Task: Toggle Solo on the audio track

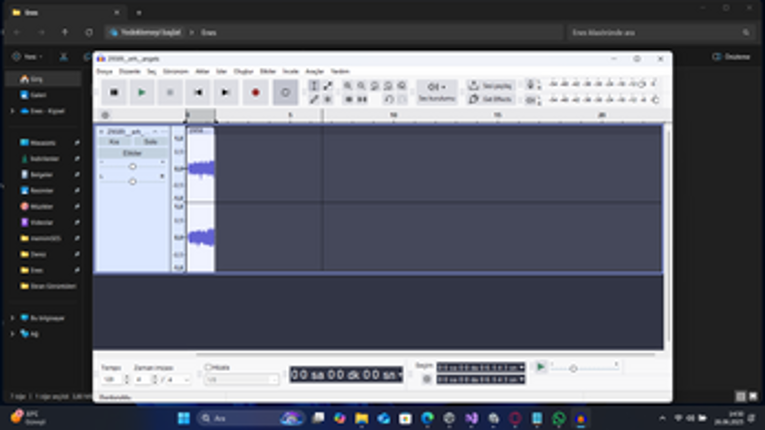Action: point(150,142)
